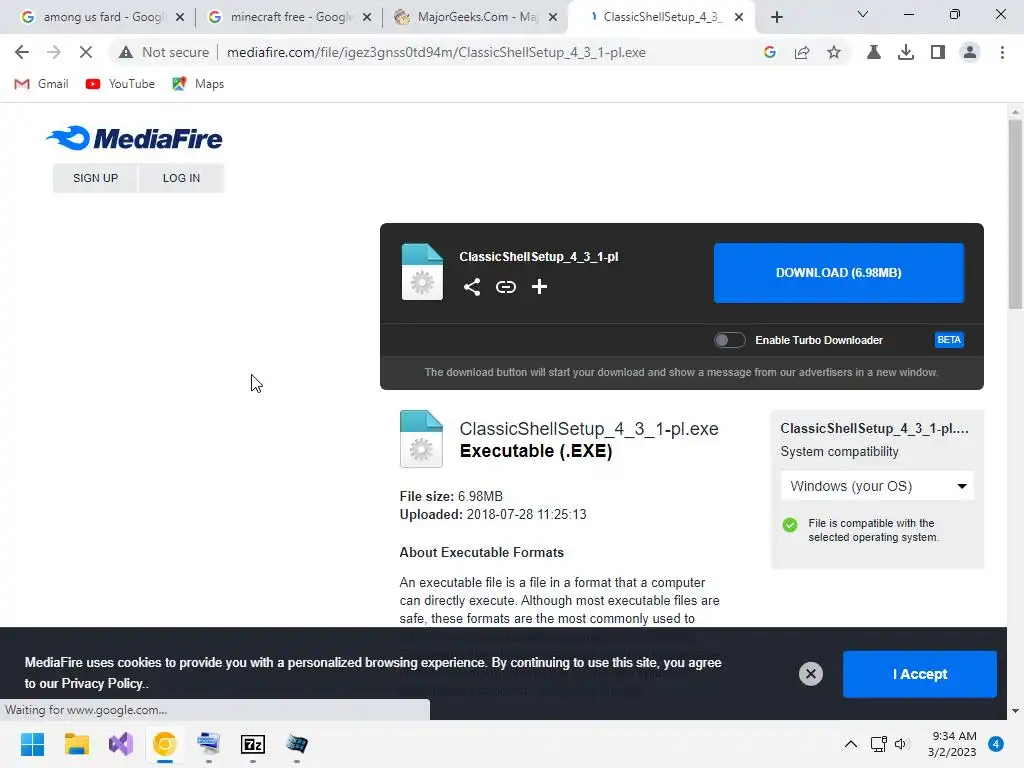Open Visual Studio from the taskbar
The width and height of the screenshot is (1024, 768).
coord(121,744)
